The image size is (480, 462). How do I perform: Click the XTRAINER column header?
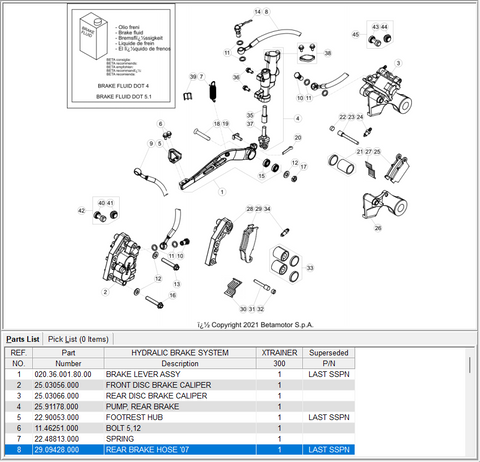click(x=279, y=353)
